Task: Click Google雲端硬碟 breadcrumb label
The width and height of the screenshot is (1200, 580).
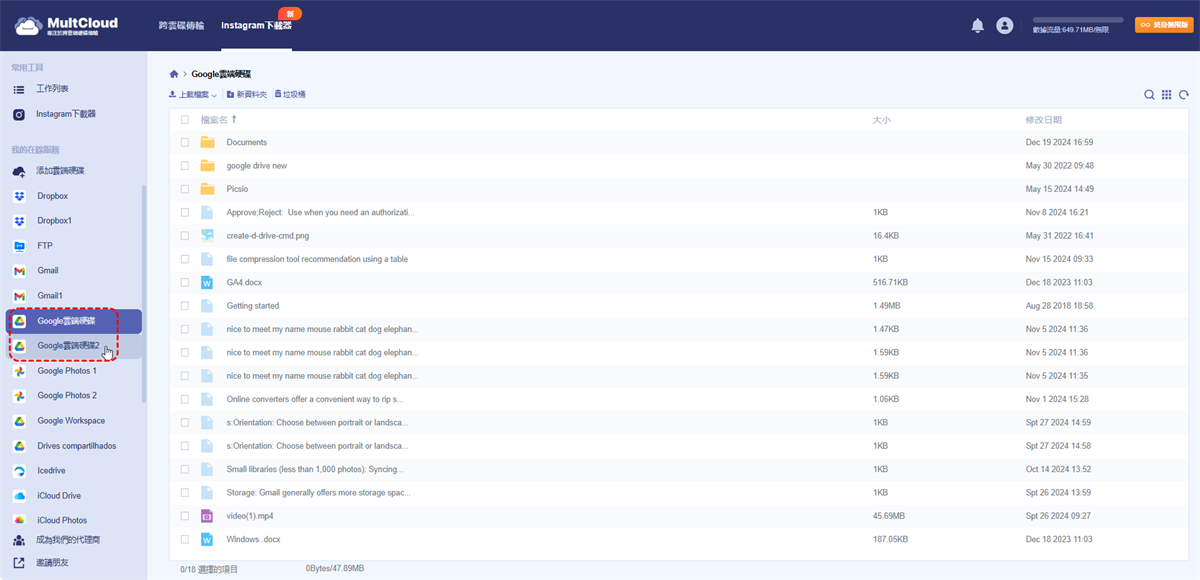Action: click(221, 74)
